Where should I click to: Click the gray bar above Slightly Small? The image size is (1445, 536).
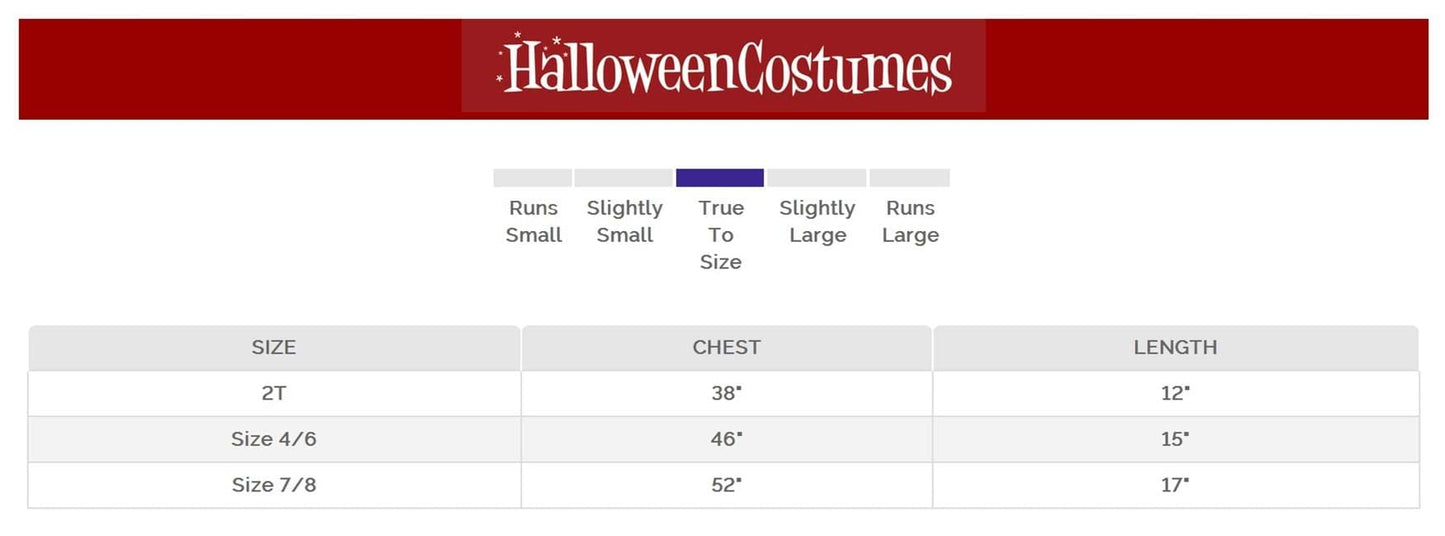623,178
